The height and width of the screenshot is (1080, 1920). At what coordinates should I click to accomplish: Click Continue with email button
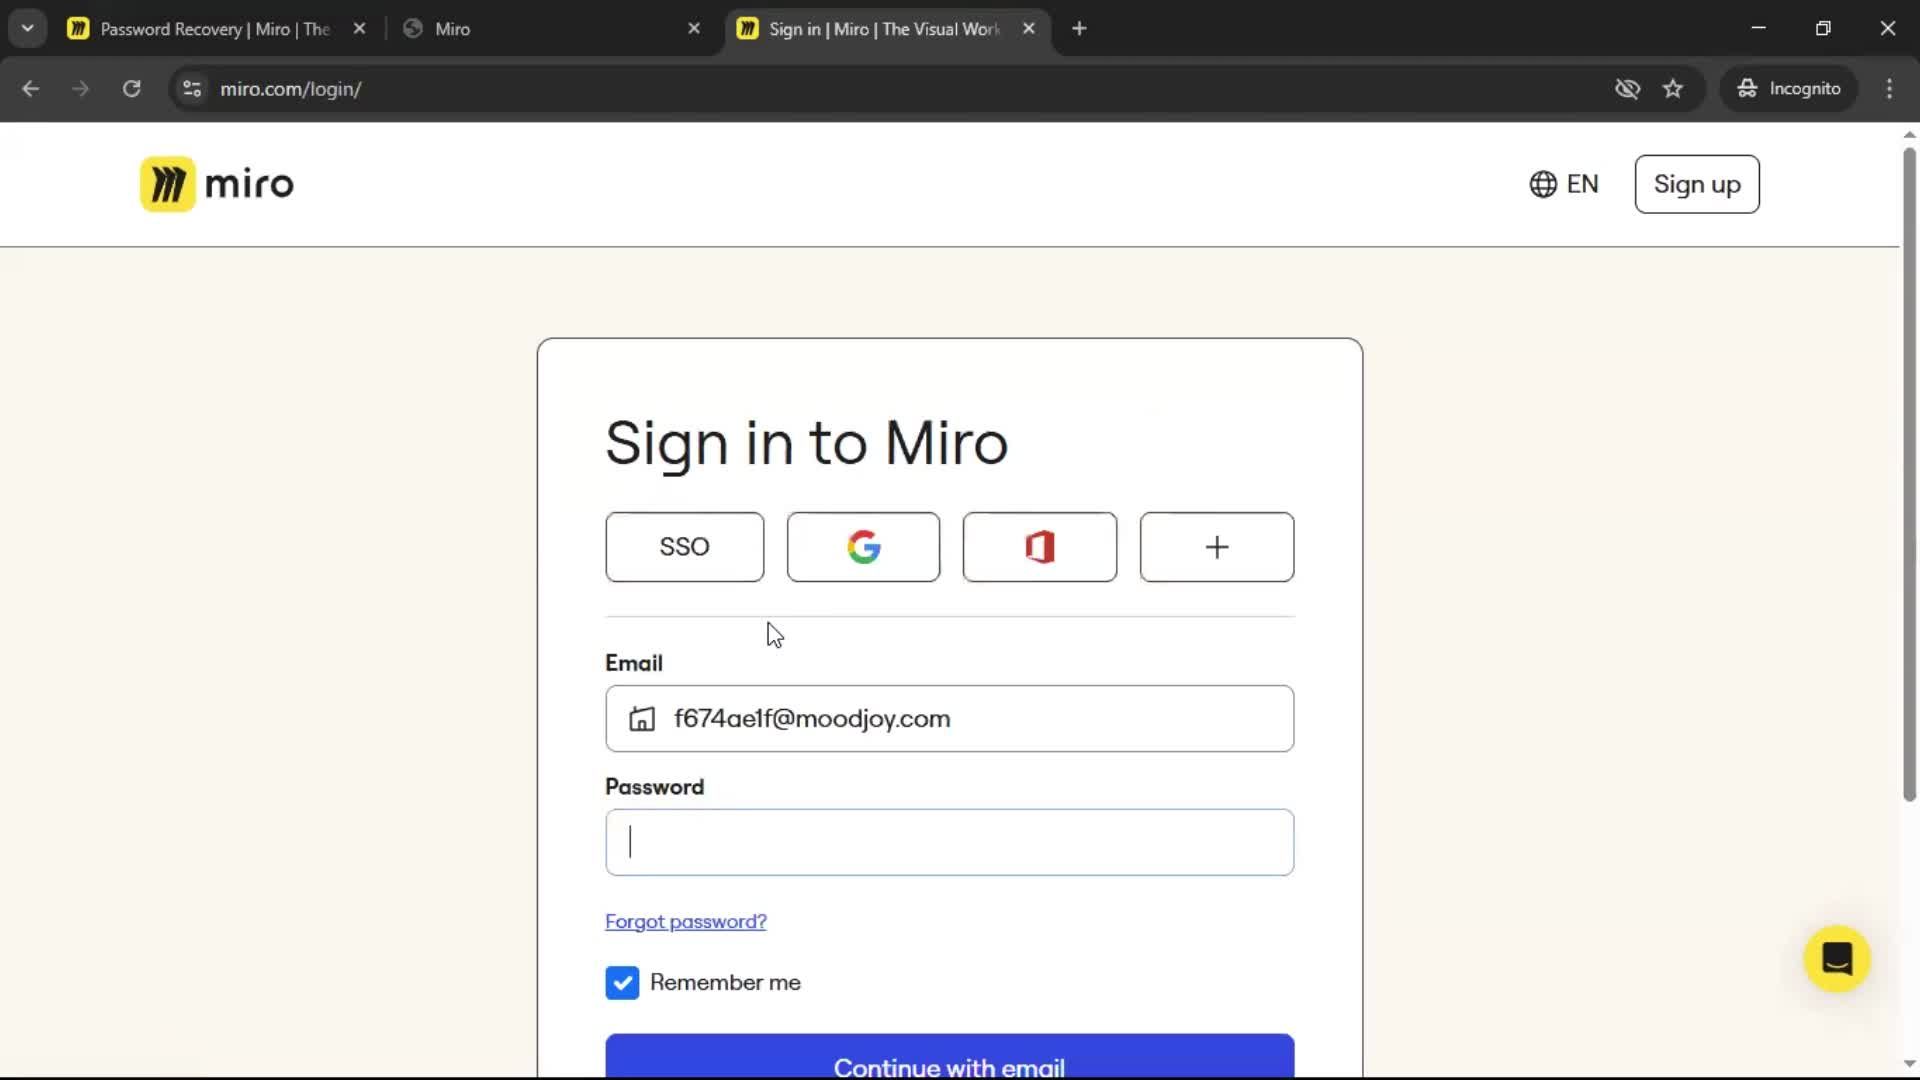pyautogui.click(x=950, y=1057)
